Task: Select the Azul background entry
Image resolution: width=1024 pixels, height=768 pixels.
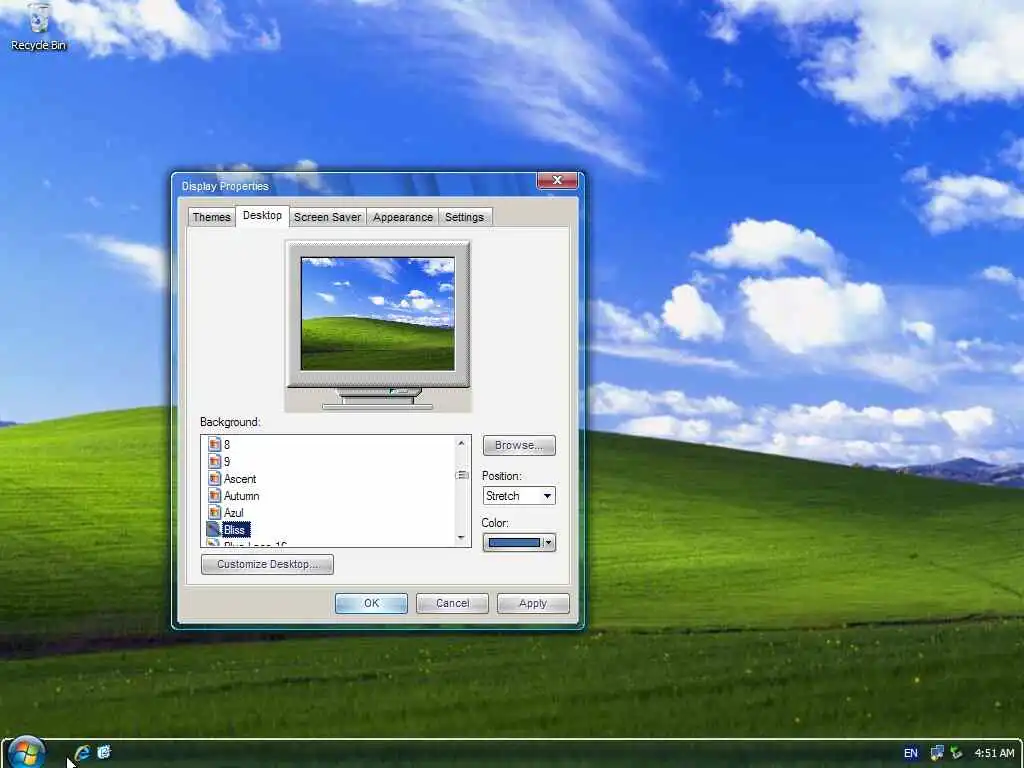Action: (234, 513)
